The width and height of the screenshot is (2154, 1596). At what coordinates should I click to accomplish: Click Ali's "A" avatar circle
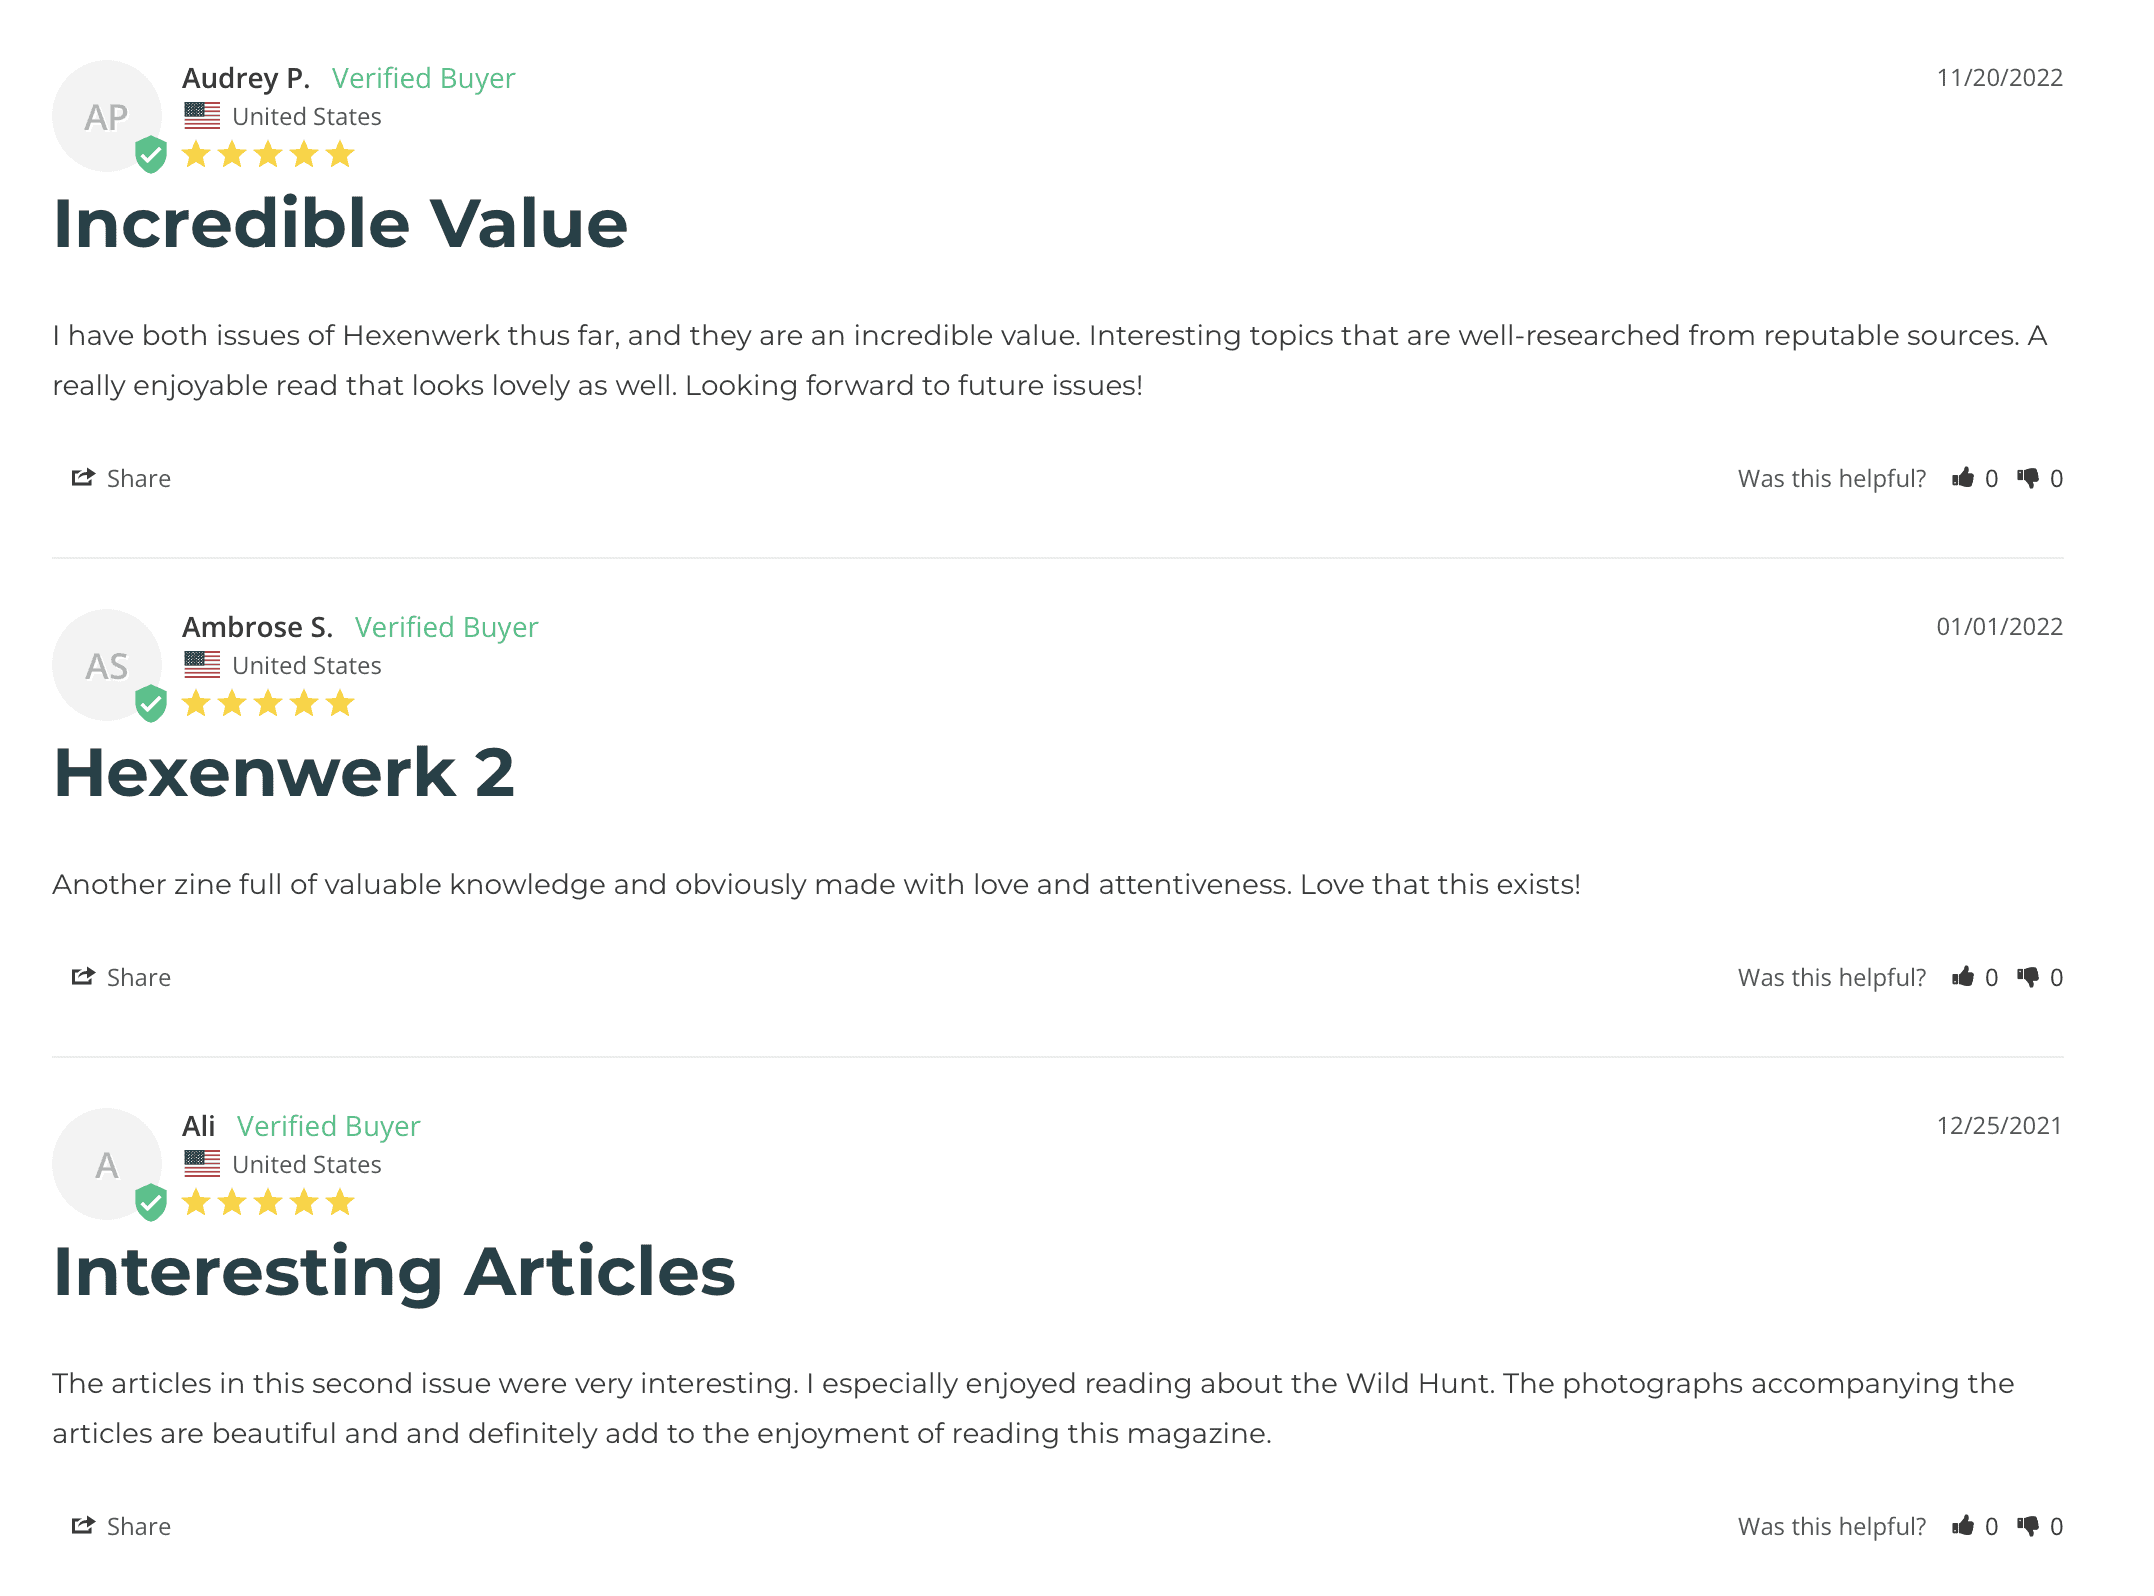pos(105,1163)
